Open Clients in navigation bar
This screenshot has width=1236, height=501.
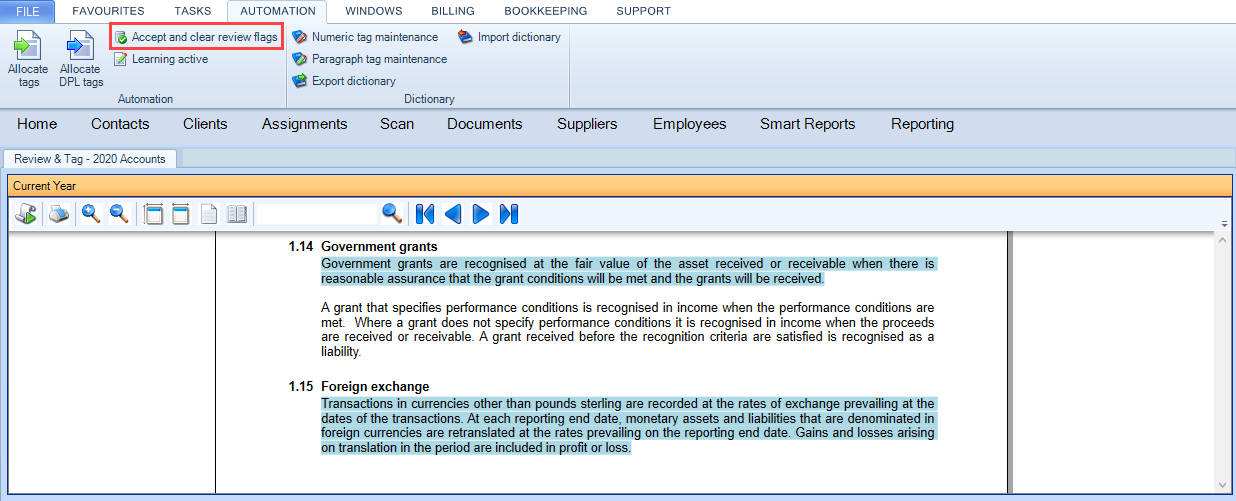(205, 124)
